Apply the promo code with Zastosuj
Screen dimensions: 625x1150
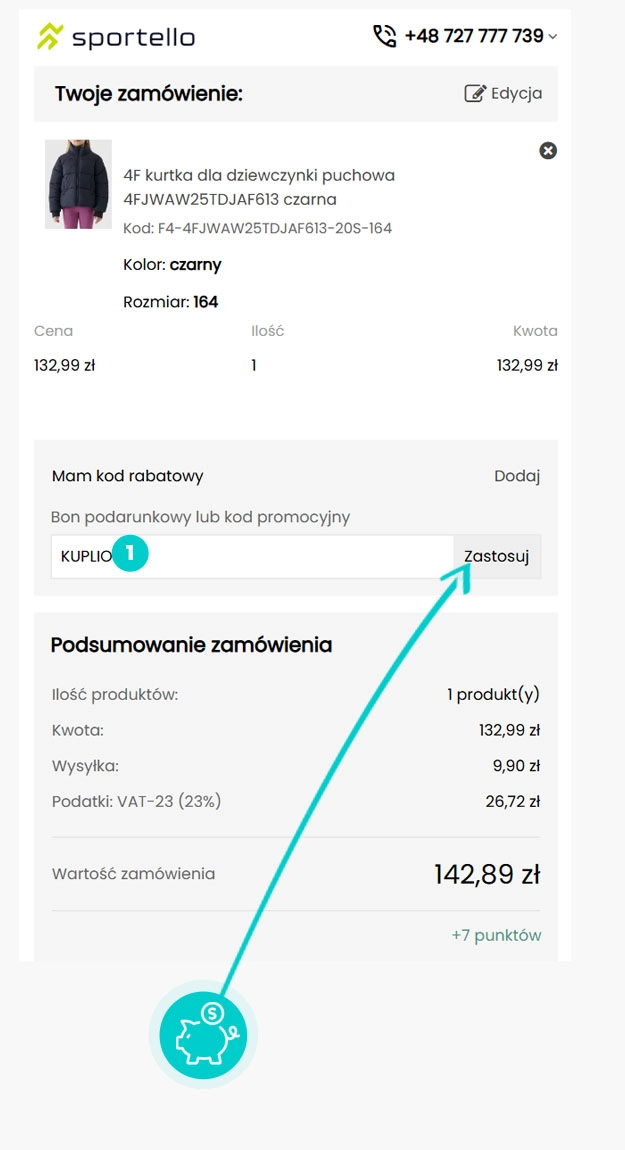[x=496, y=556]
